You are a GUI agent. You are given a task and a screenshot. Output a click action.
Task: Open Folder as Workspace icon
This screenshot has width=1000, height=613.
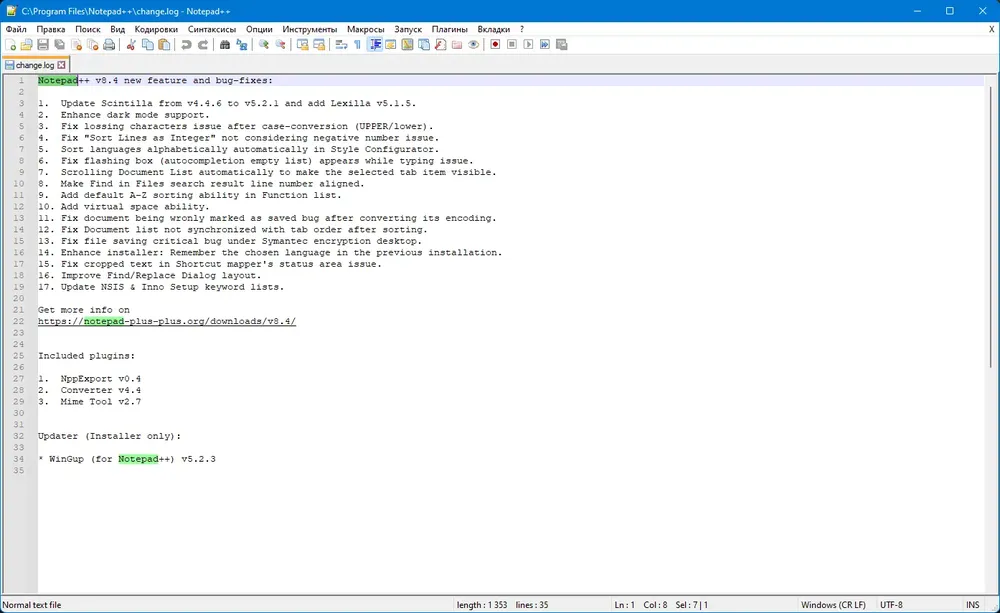coord(457,45)
